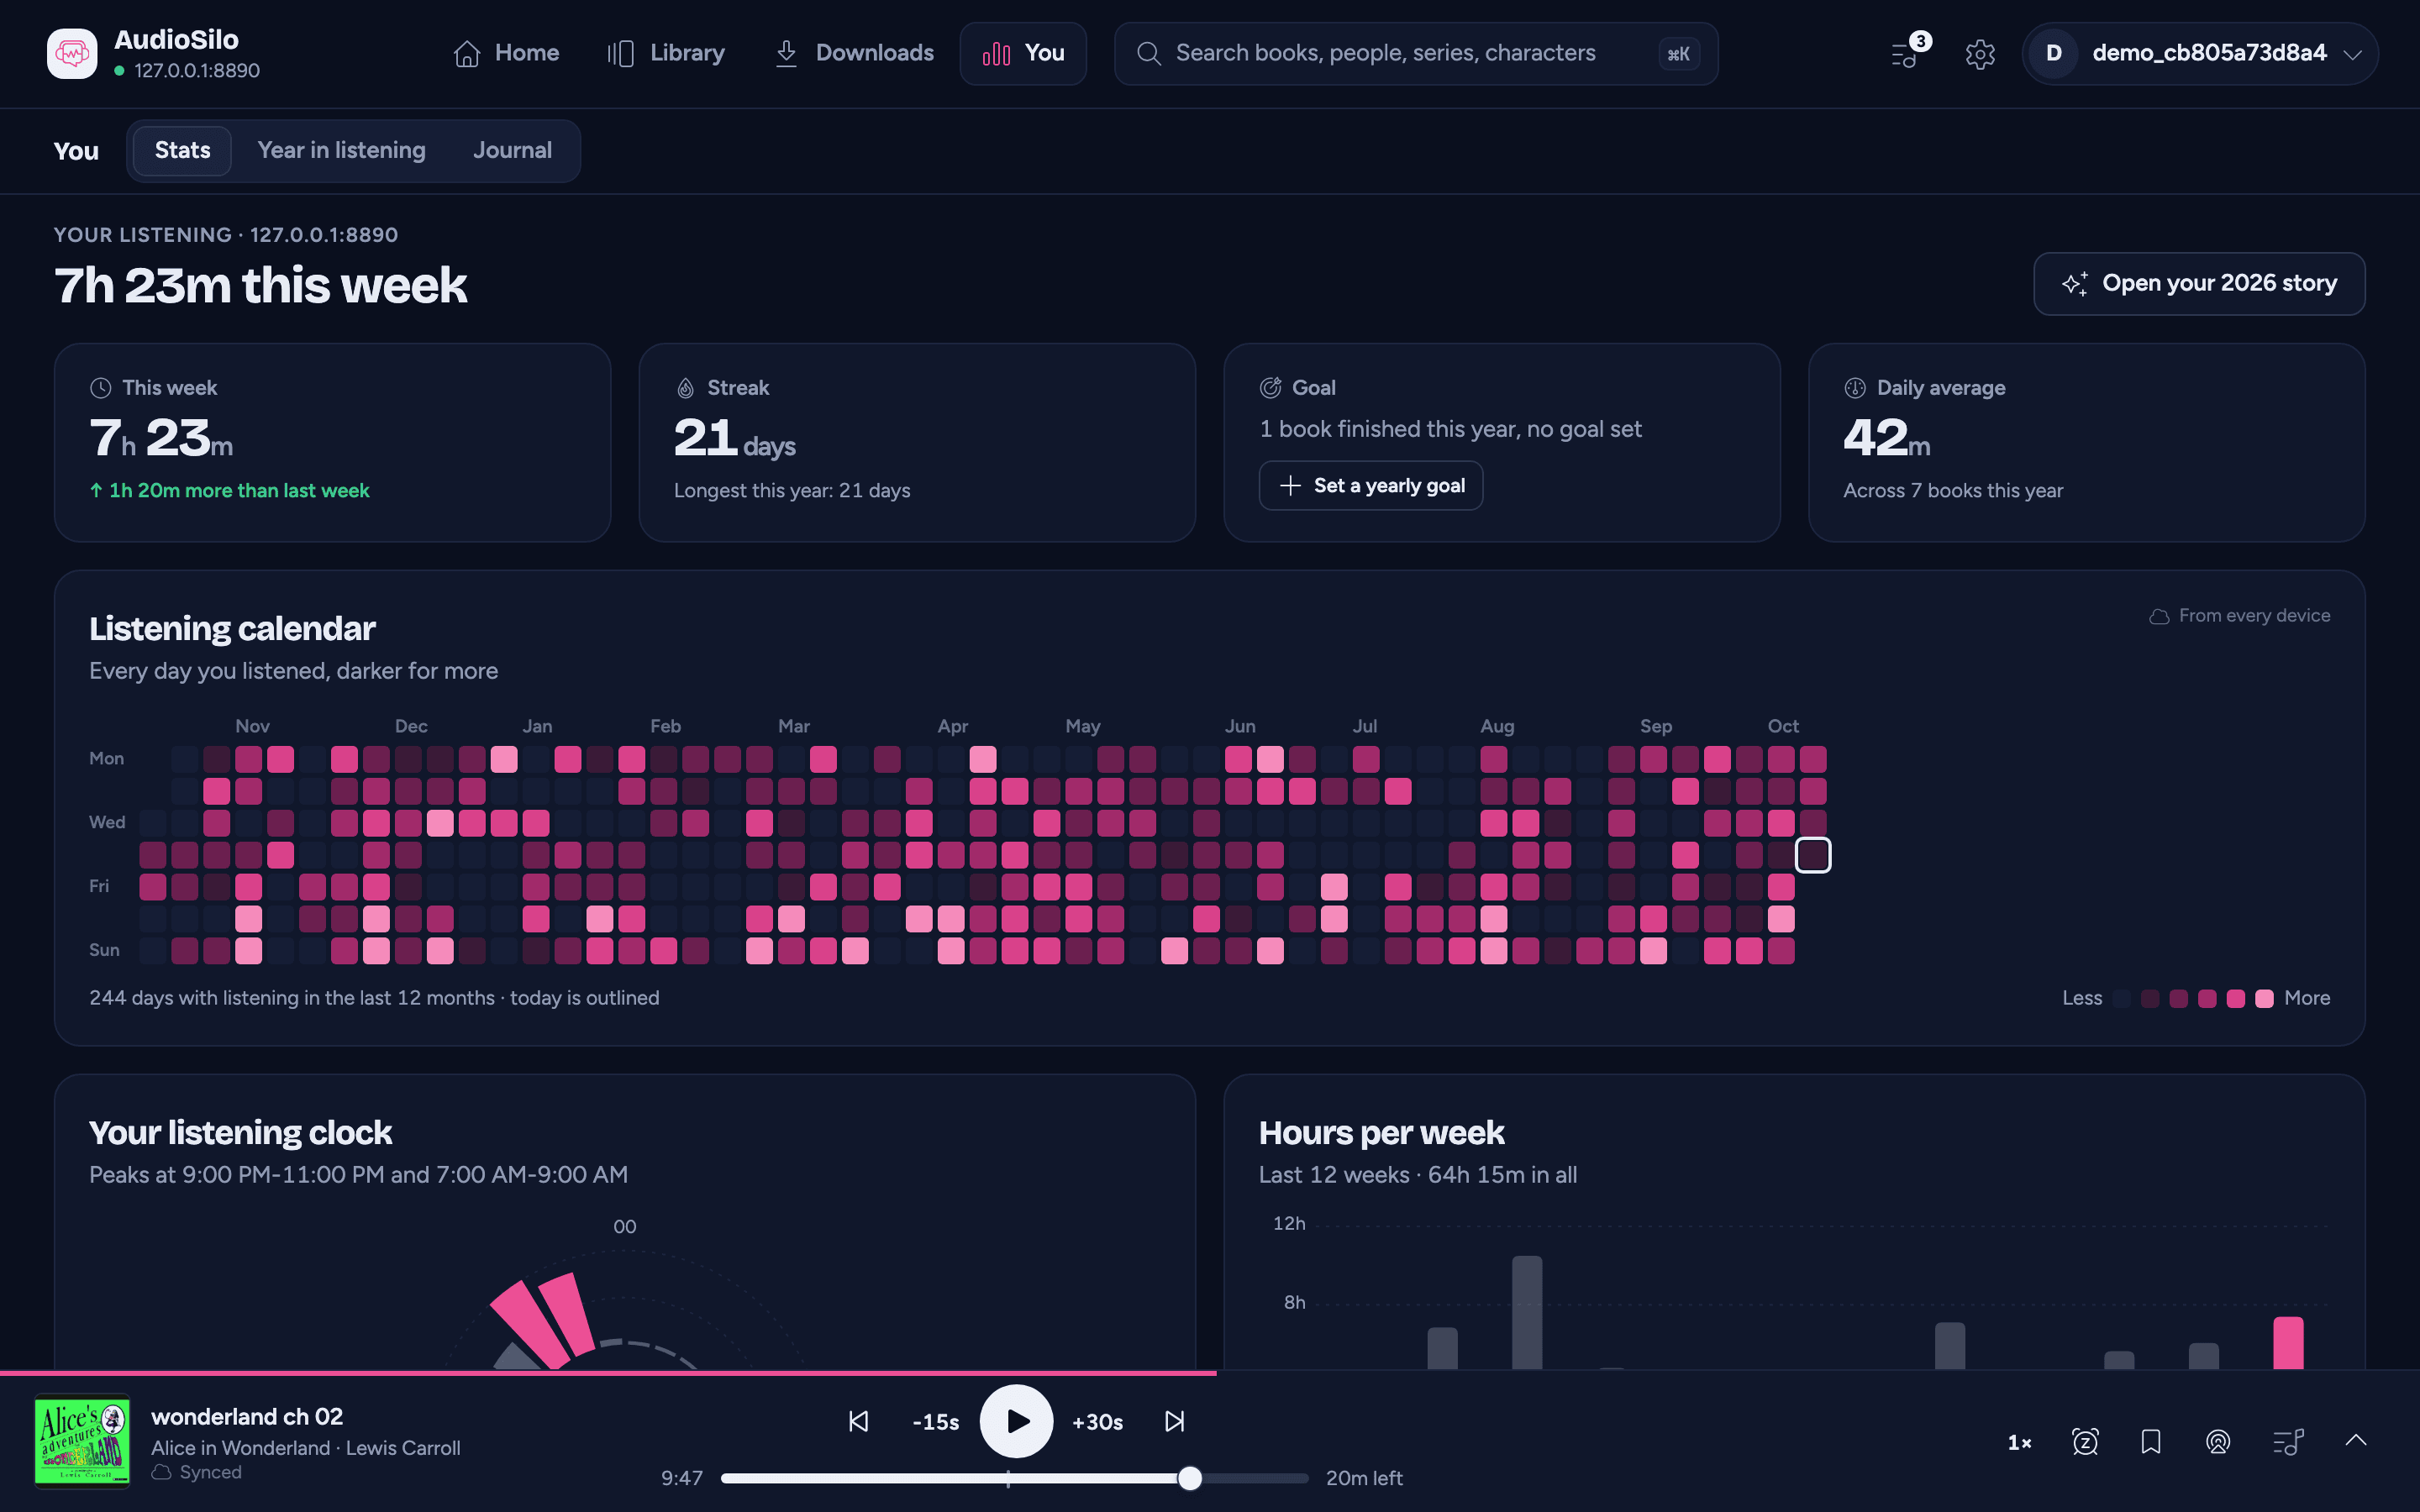Open the sleep timer icon
This screenshot has width=2420, height=1512.
pyautogui.click(x=2085, y=1441)
